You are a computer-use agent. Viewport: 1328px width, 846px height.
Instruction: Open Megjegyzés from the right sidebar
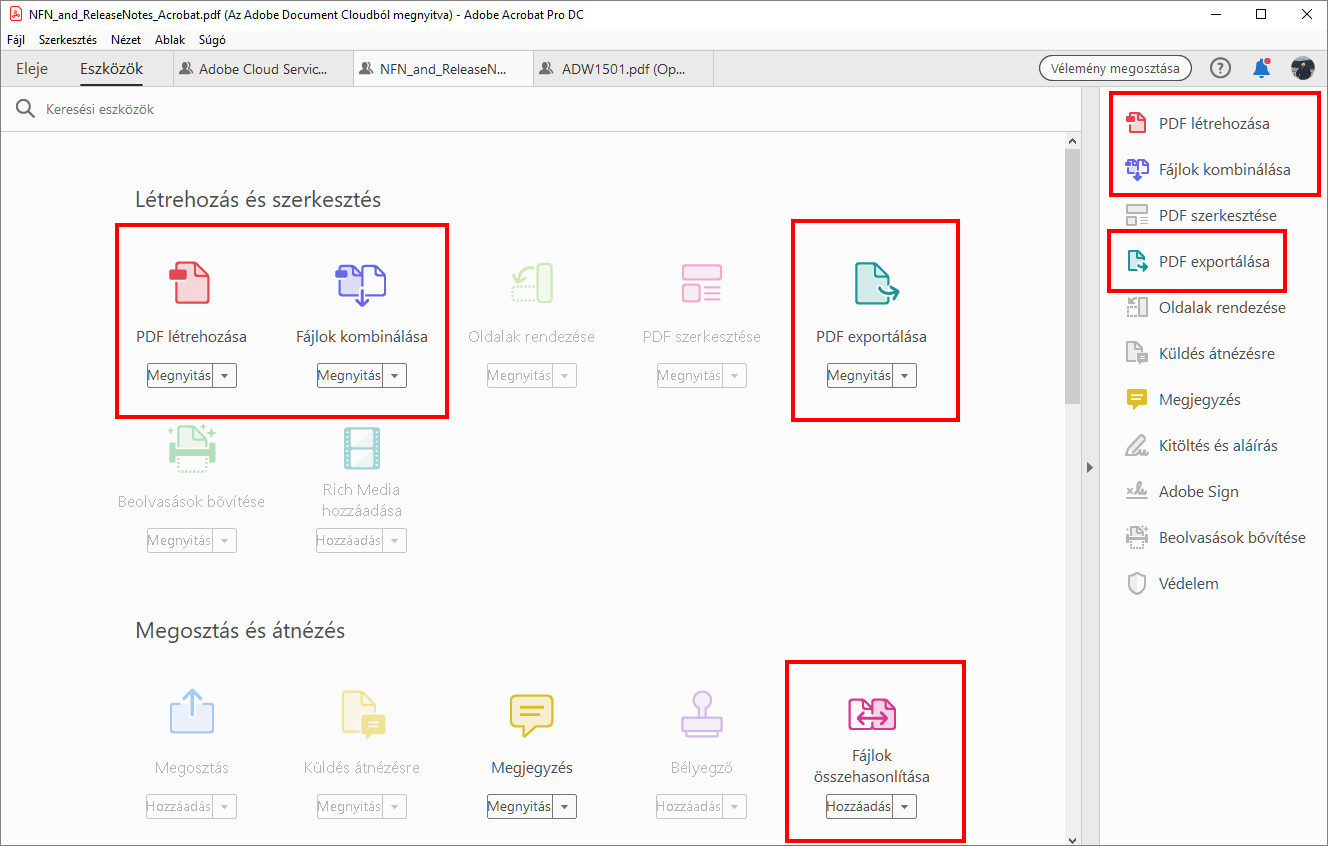pos(1186,399)
